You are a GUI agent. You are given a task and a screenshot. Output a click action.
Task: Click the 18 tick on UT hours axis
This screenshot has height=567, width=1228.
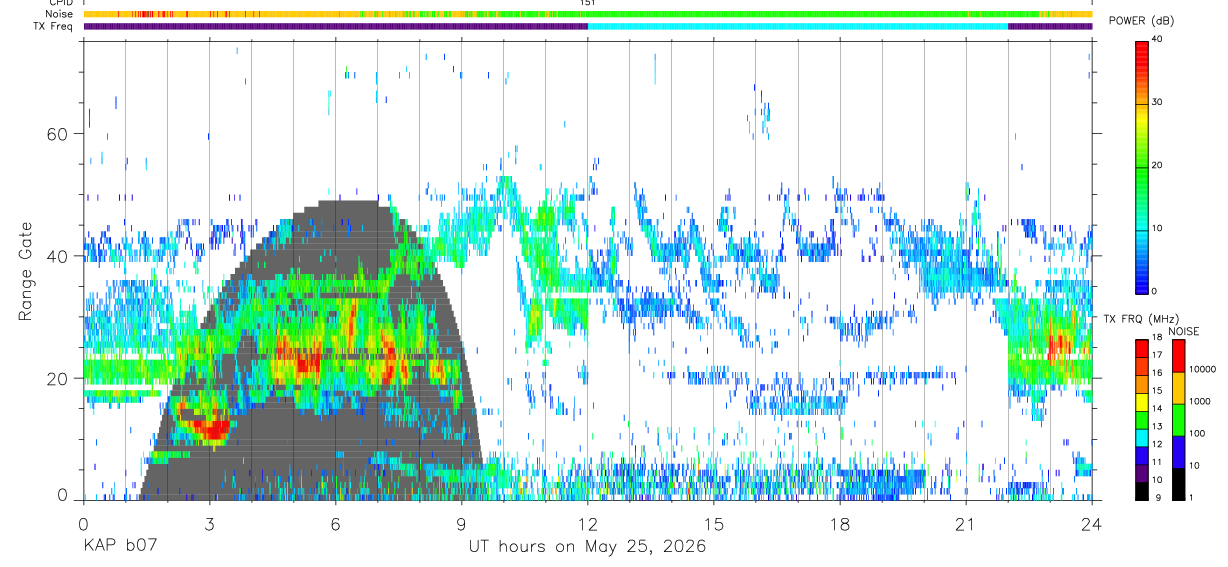pyautogui.click(x=840, y=525)
